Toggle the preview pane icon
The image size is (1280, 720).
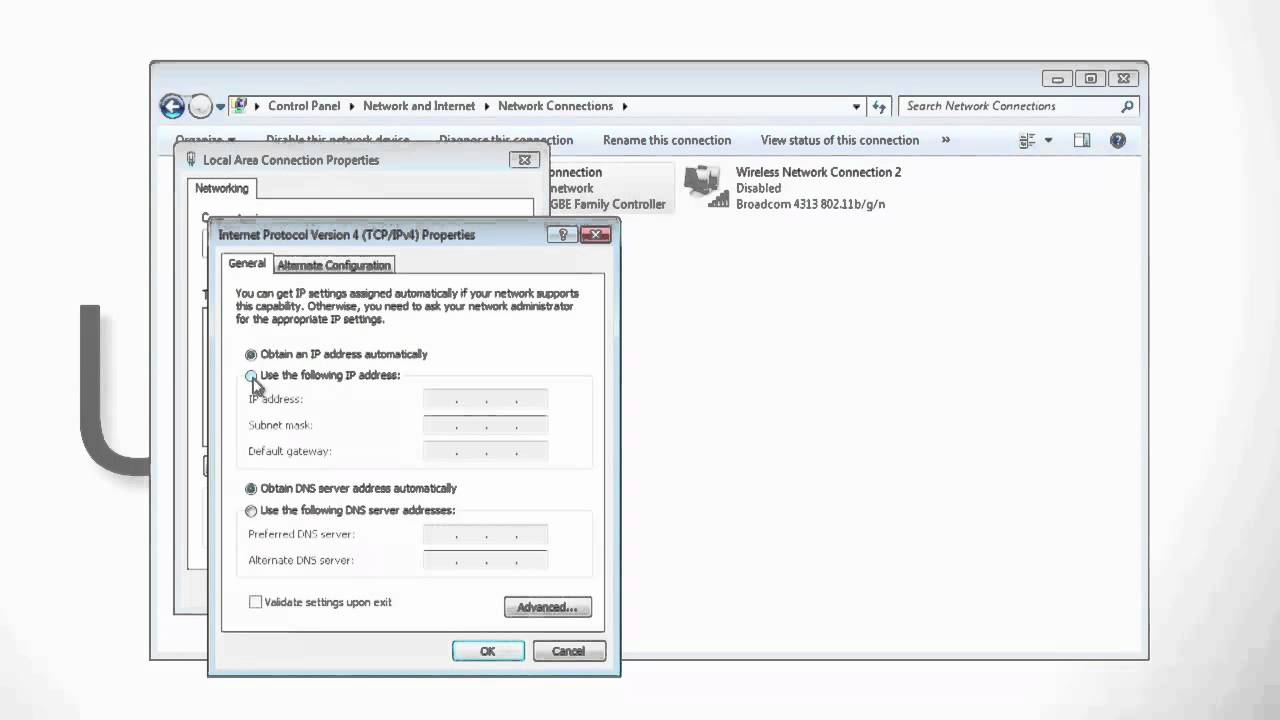coord(1082,141)
